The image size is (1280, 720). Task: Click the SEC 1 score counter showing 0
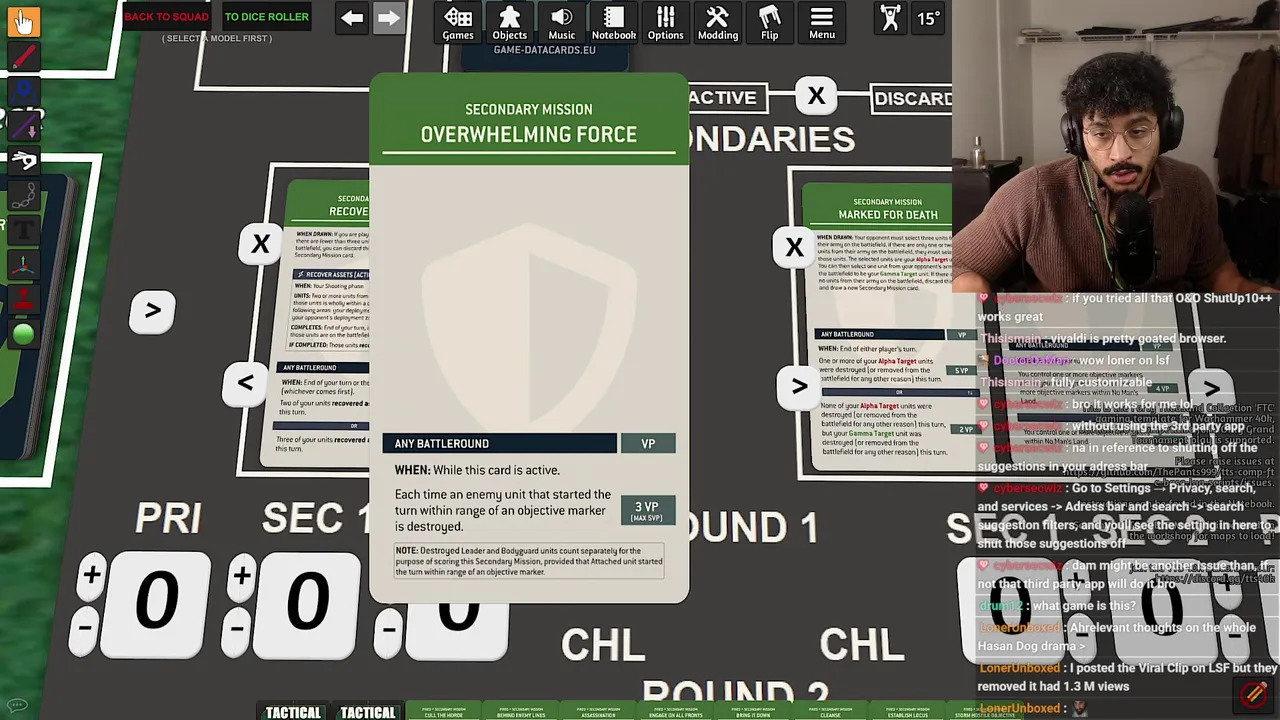click(306, 603)
